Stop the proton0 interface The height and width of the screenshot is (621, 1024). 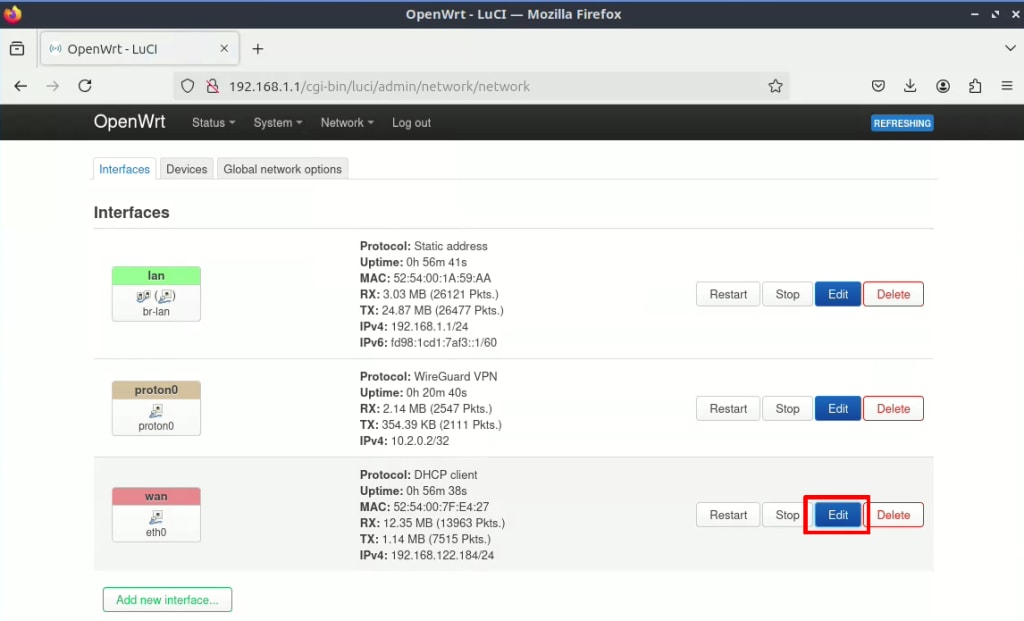coord(788,409)
